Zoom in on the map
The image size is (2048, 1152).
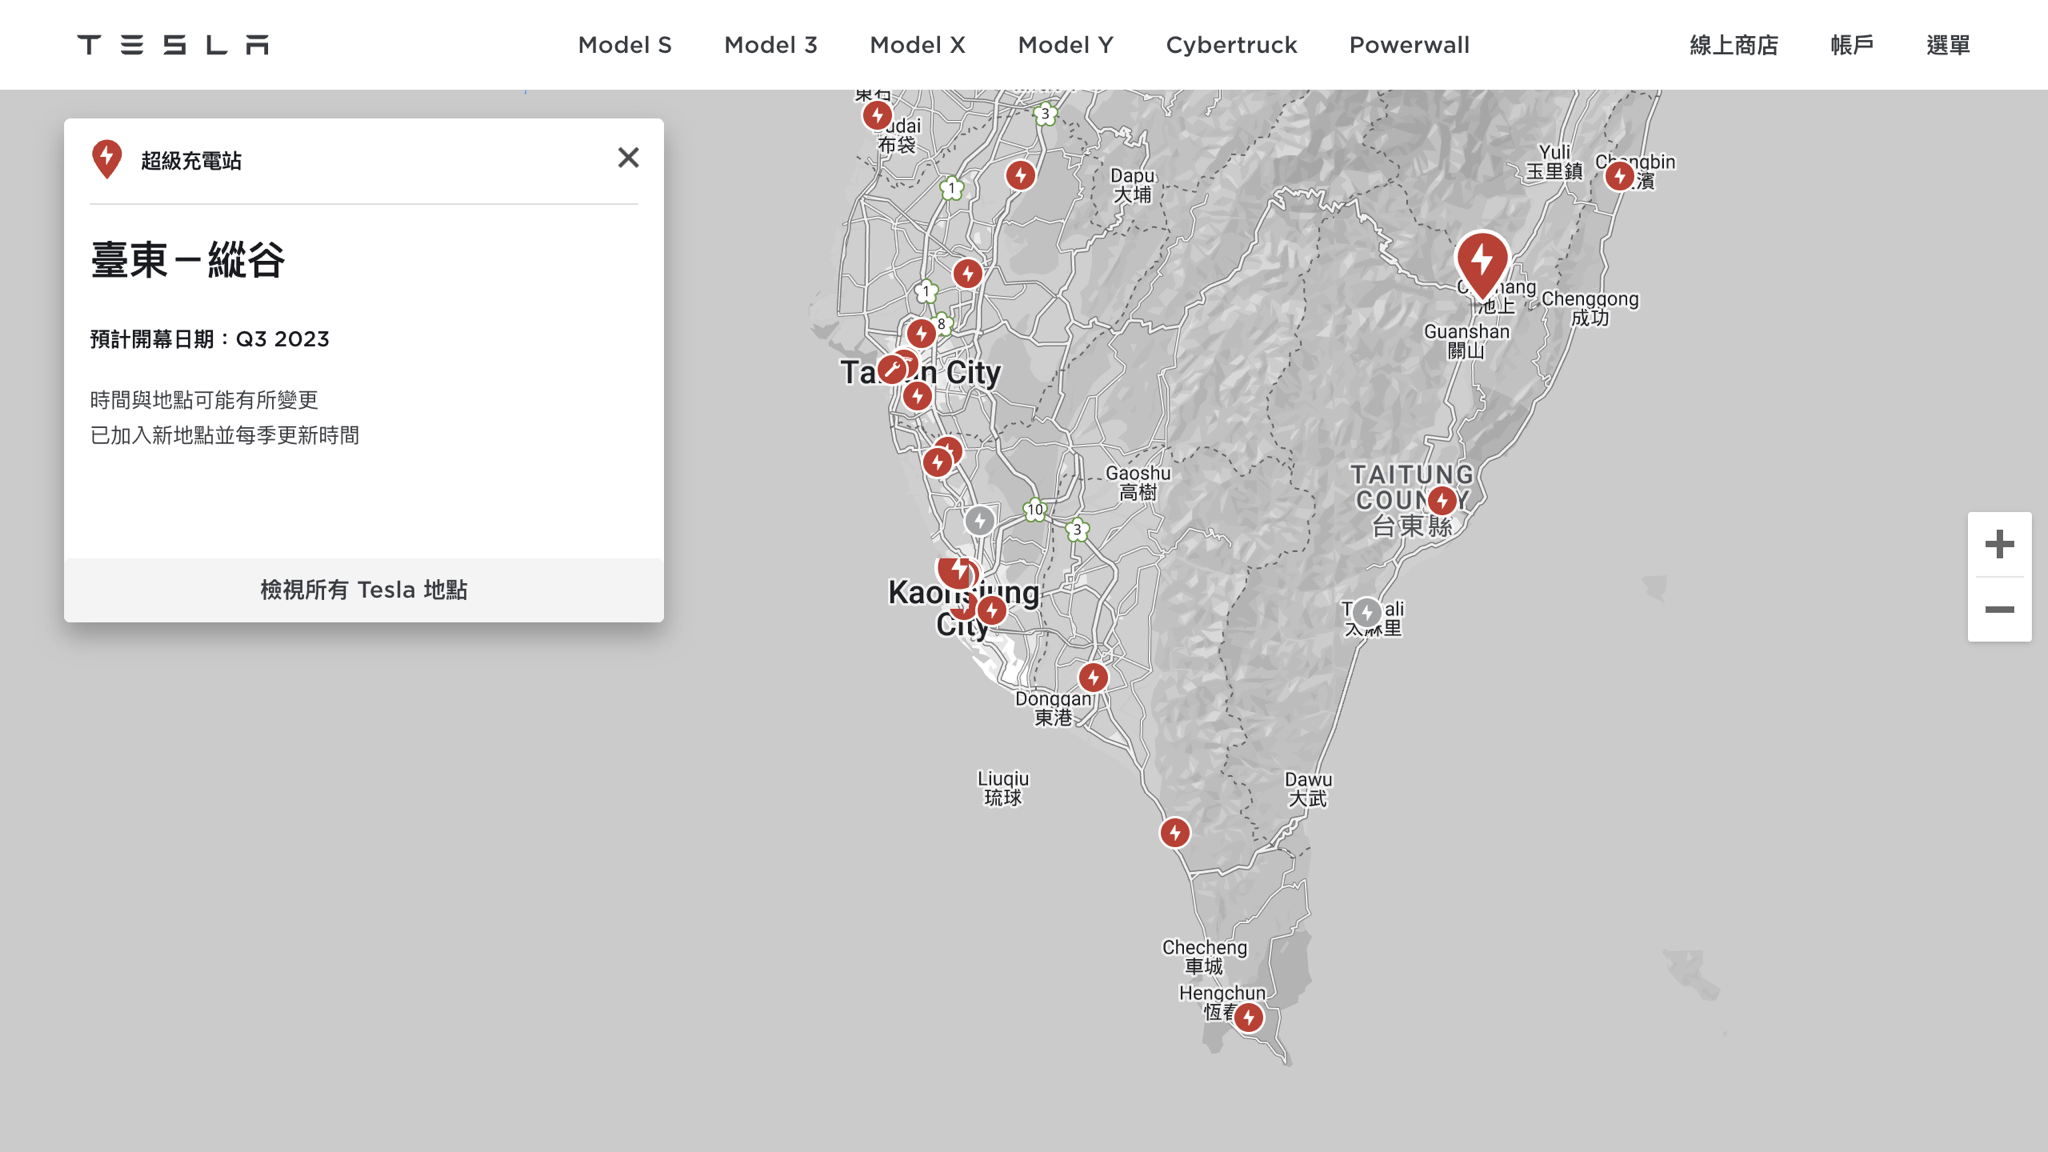[1999, 544]
